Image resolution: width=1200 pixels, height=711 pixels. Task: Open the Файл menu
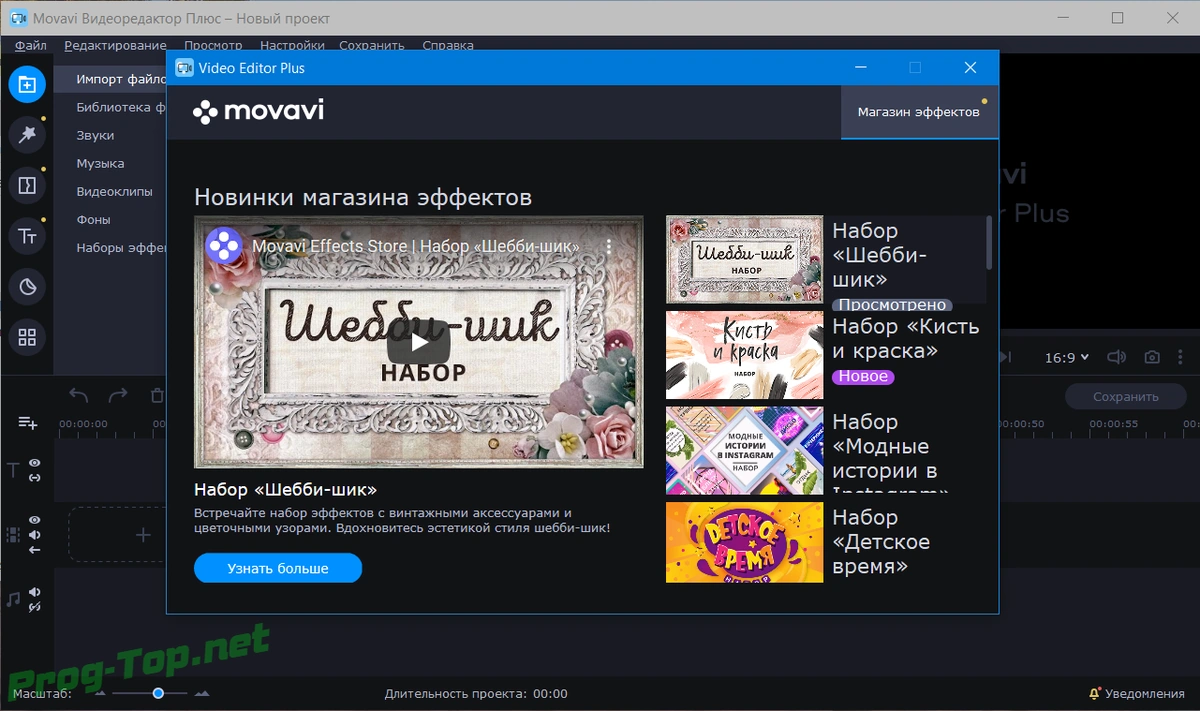[x=31, y=45]
